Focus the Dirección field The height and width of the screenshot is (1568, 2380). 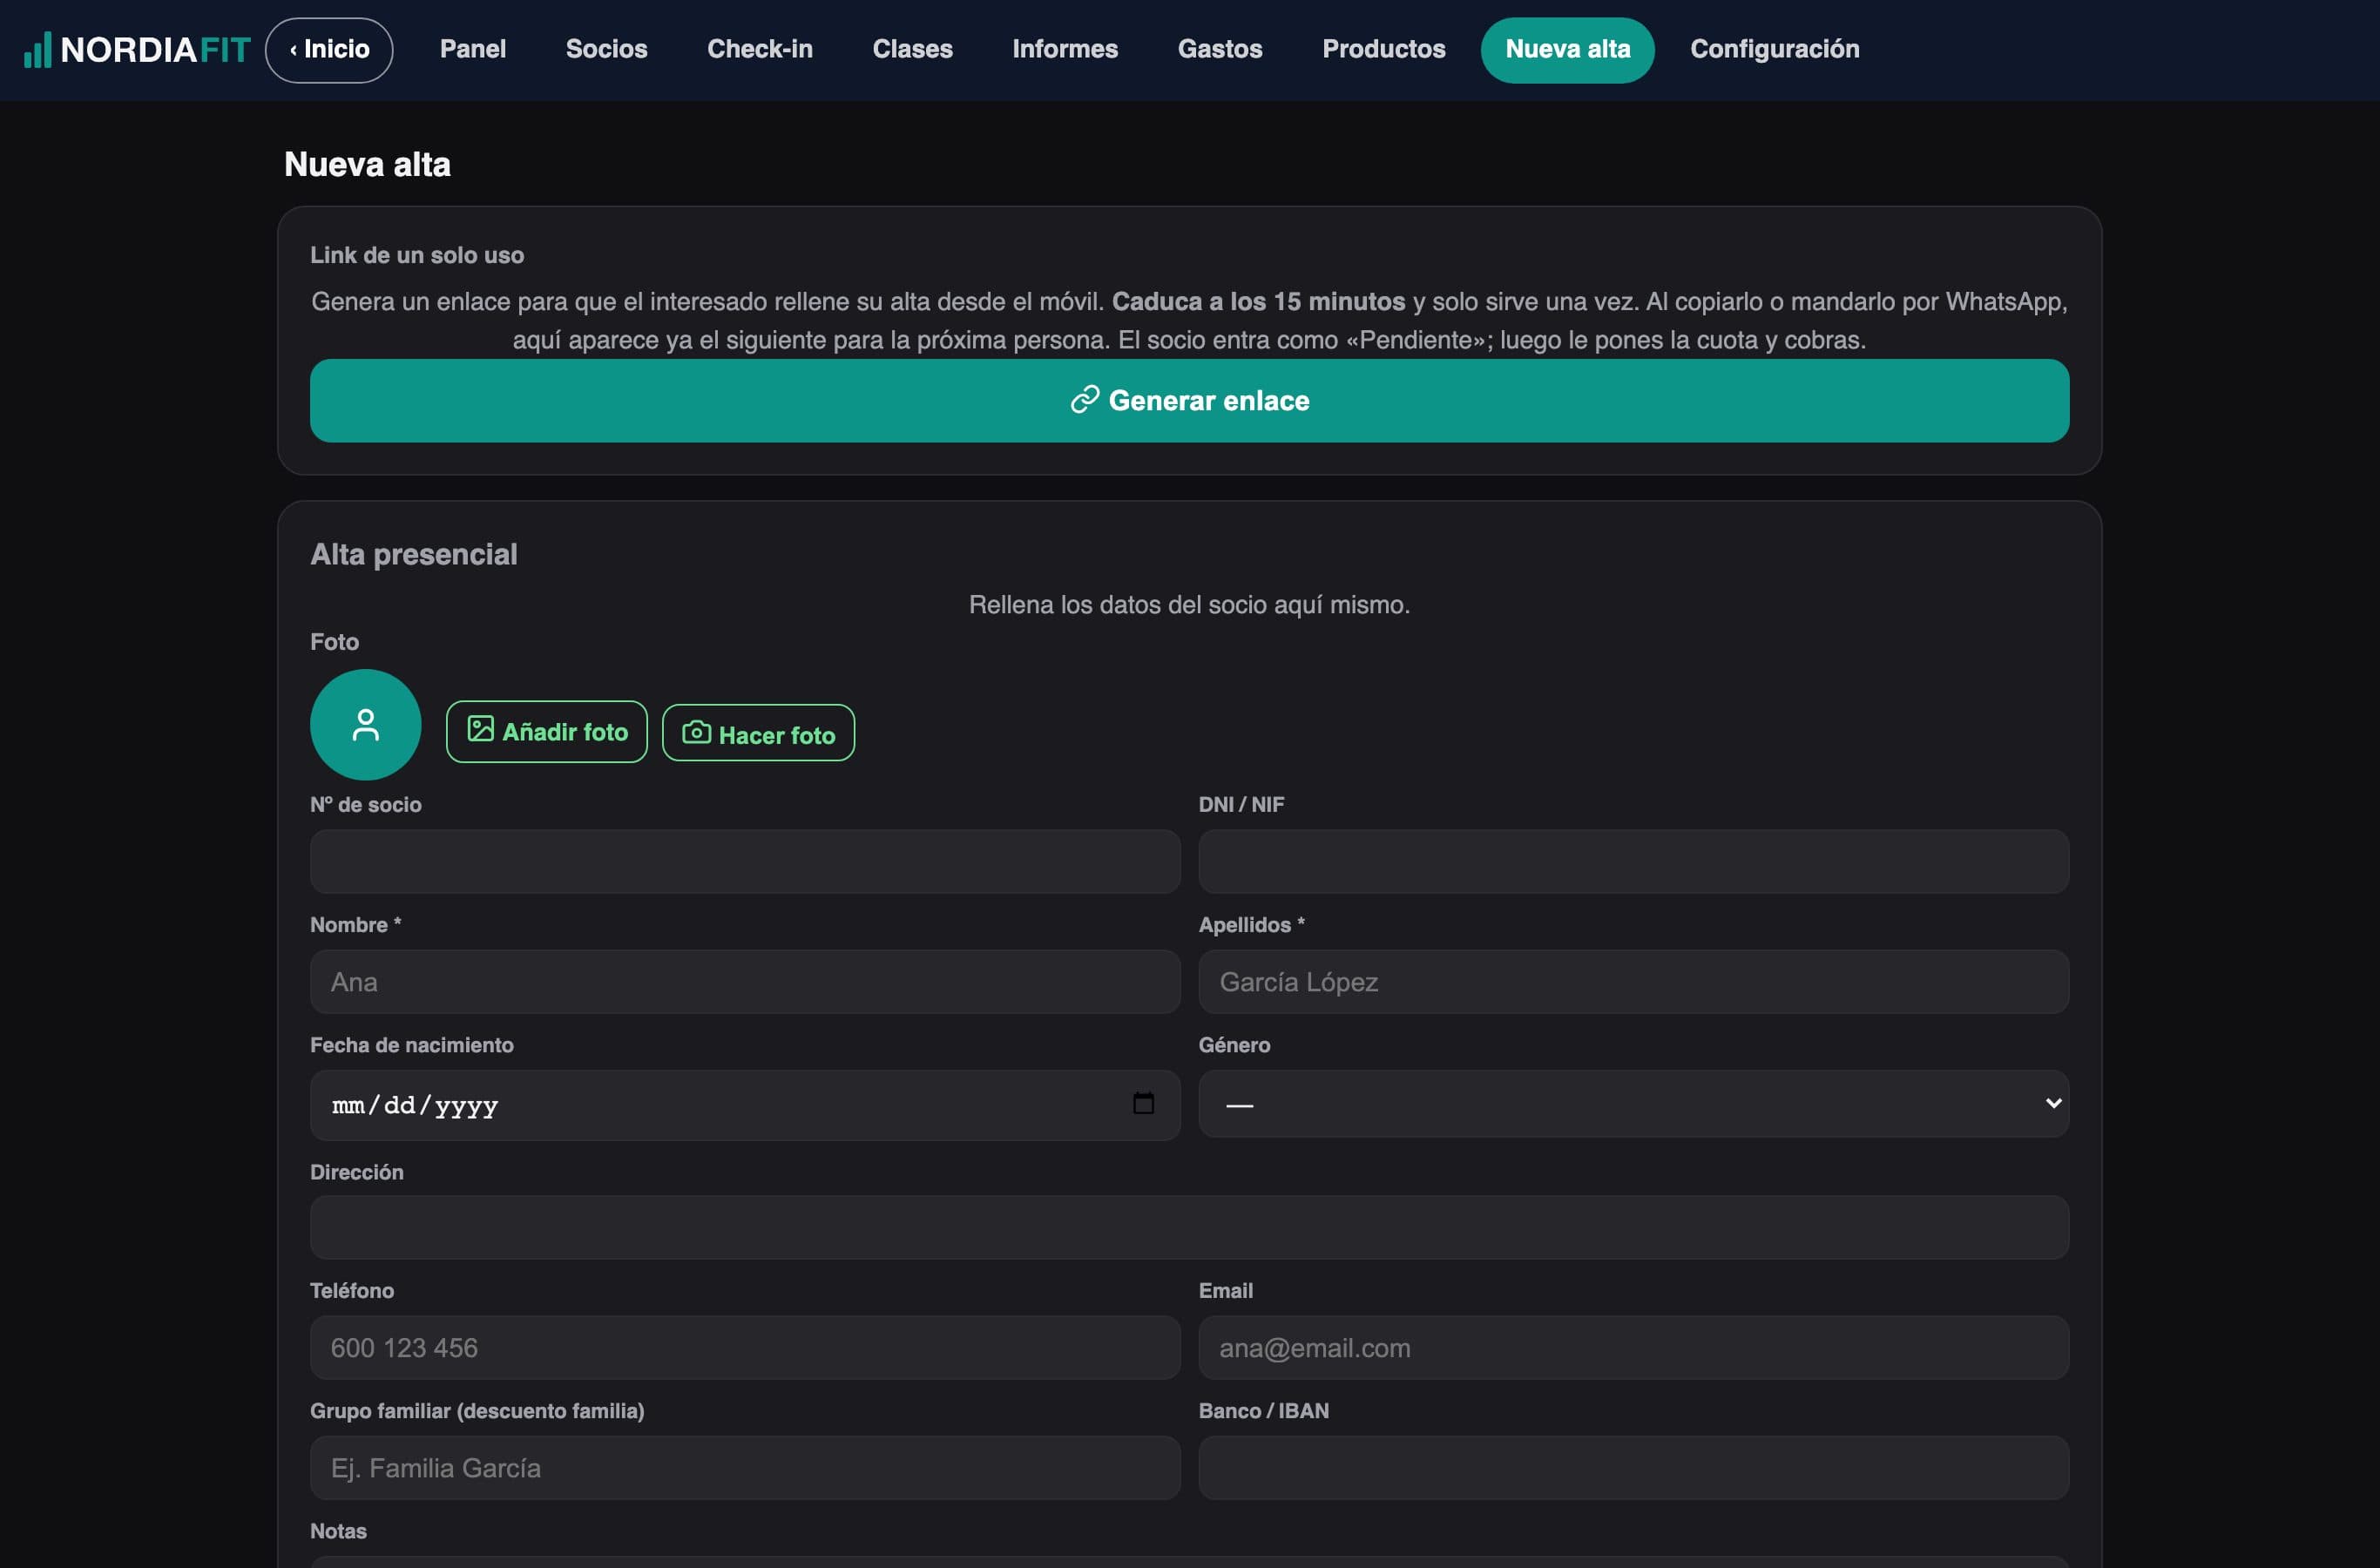click(1189, 1228)
